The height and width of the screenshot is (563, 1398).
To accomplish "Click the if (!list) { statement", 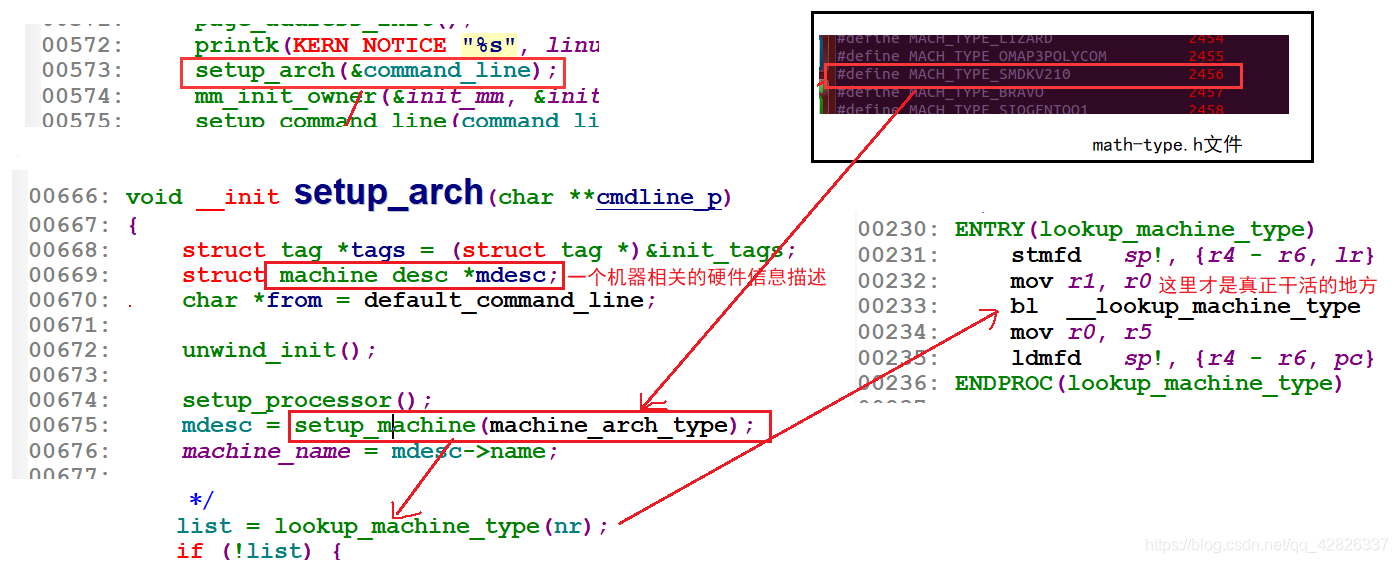I will tap(259, 550).
